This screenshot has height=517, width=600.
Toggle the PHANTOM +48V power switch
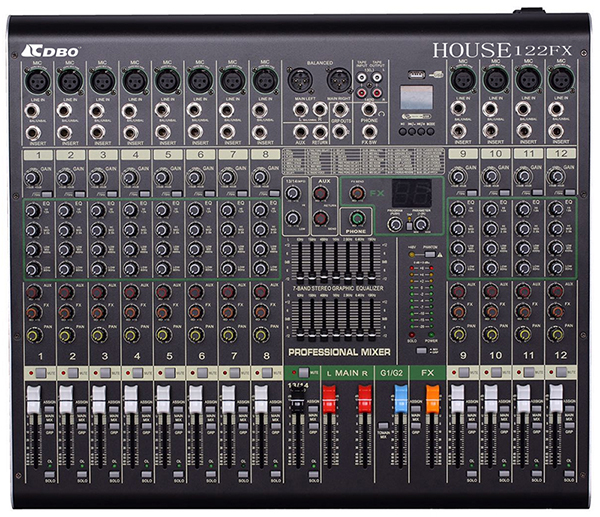pyautogui.click(x=430, y=254)
